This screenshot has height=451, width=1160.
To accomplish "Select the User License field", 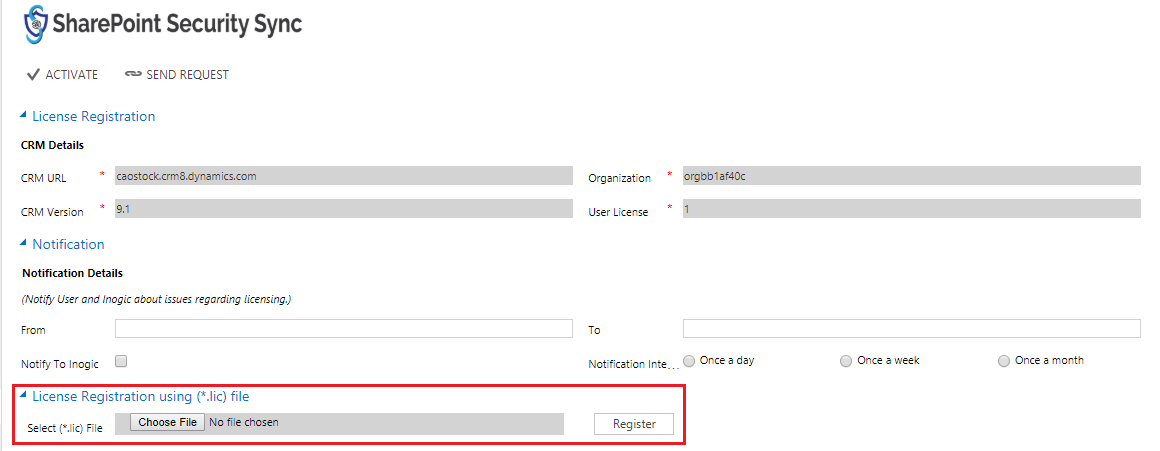I will (x=911, y=209).
